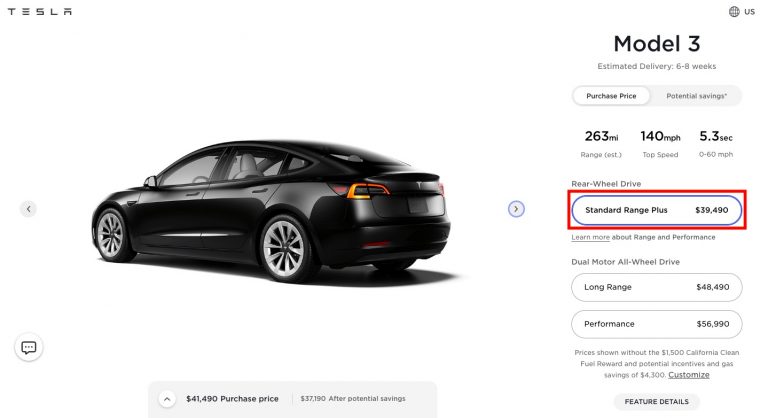Select the Standard Range Plus option
Image resolution: width=768 pixels, height=418 pixels.
[656, 210]
